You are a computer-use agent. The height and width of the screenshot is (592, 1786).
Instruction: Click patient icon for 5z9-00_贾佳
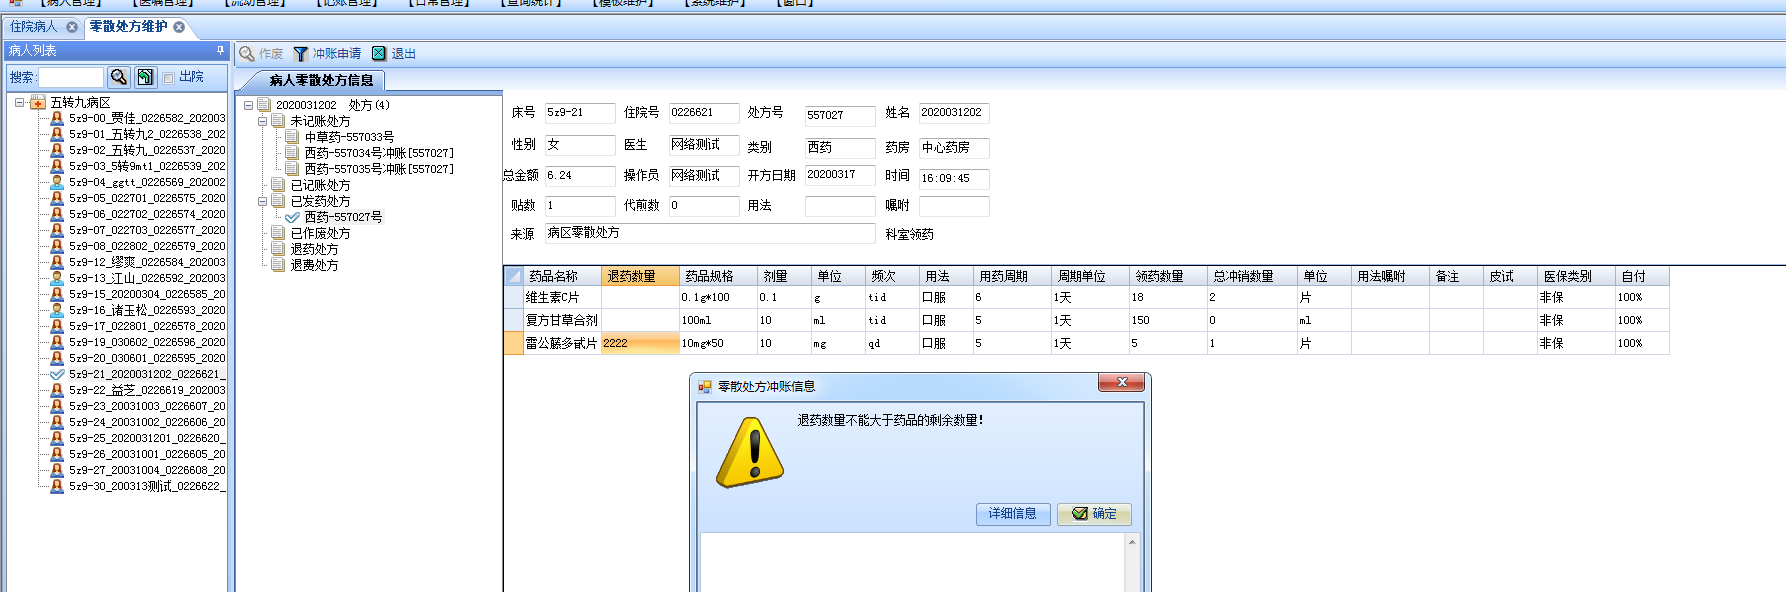click(57, 118)
